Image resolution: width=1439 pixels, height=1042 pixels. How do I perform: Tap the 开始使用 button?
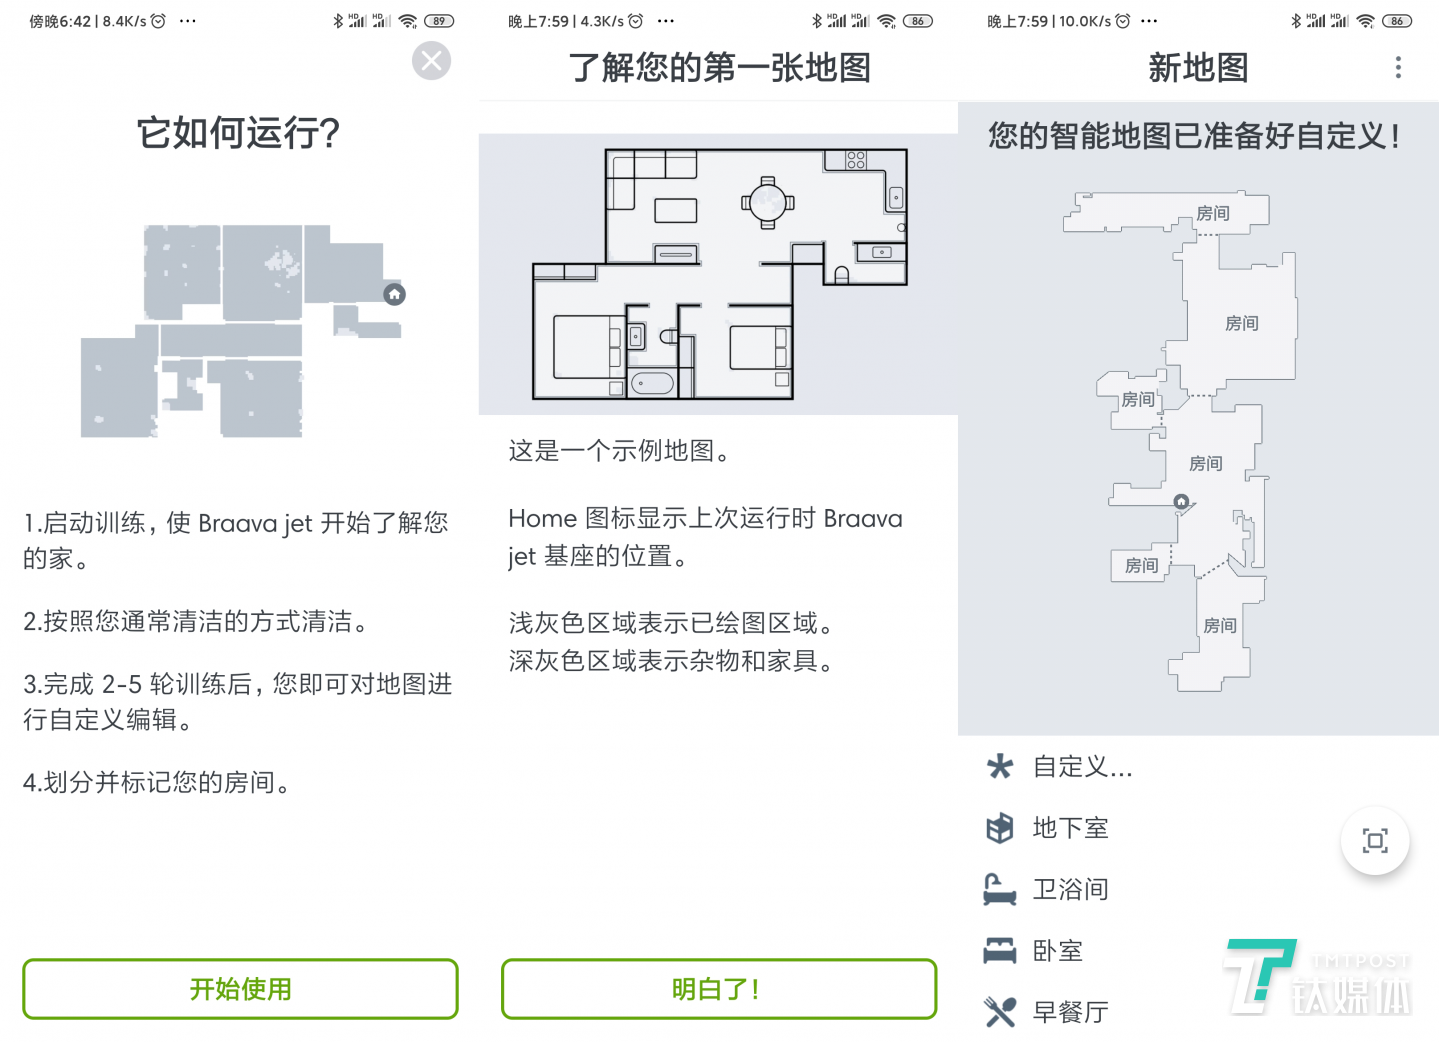(240, 989)
